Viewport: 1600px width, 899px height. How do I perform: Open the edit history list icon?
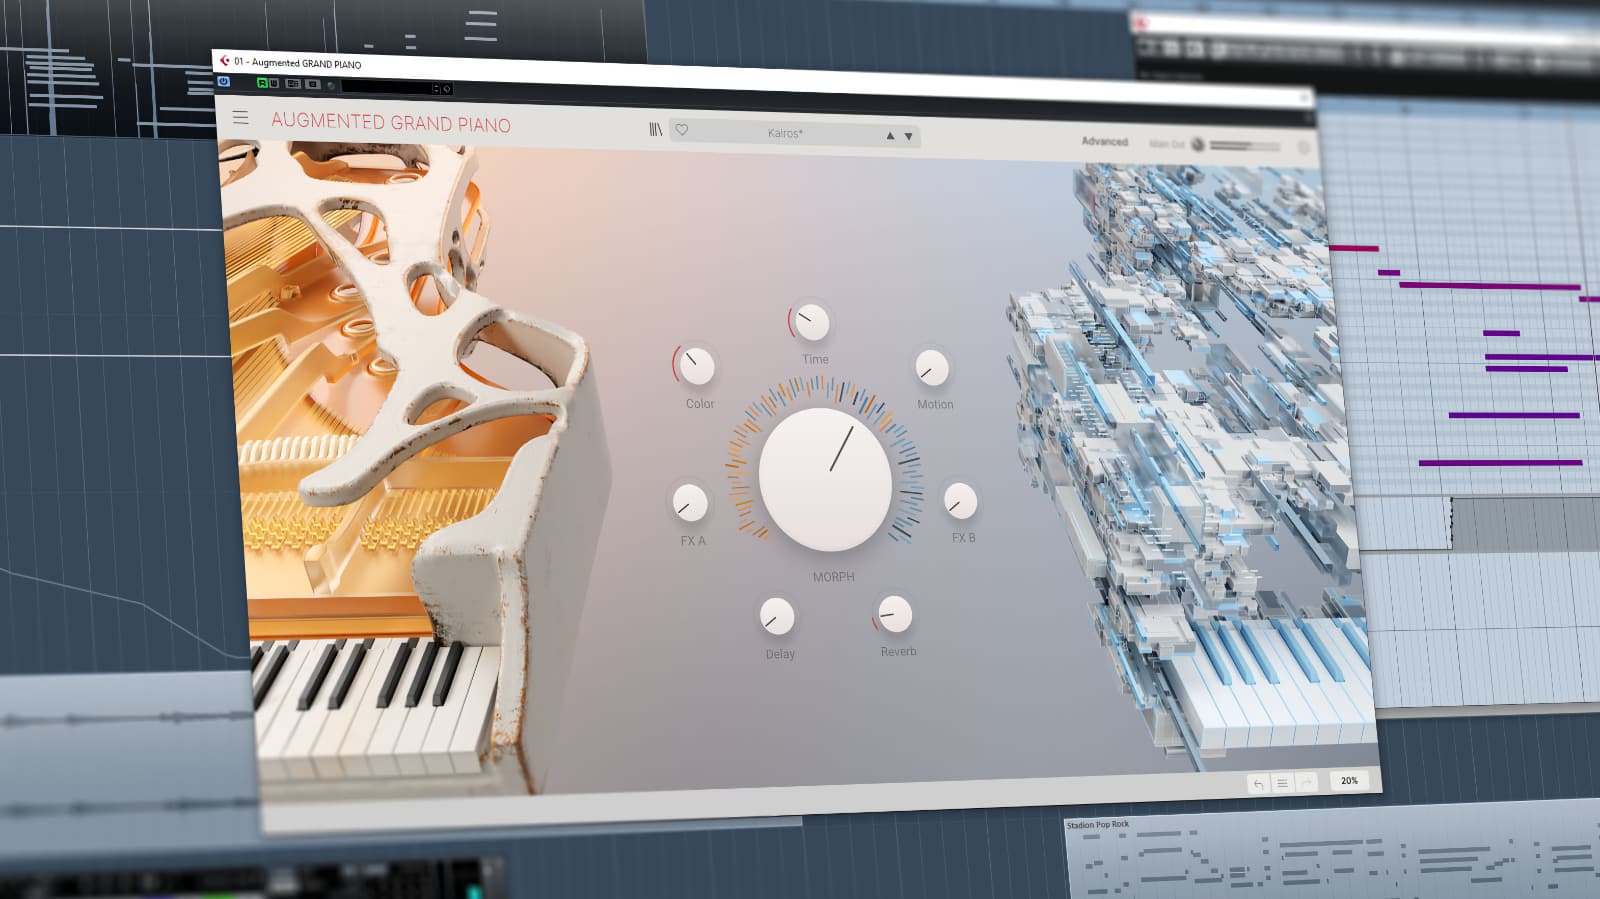point(1282,783)
